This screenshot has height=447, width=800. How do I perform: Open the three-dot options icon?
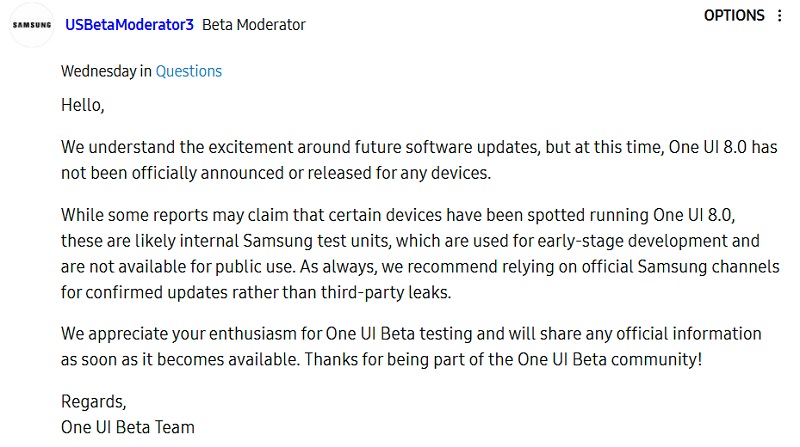[x=780, y=16]
